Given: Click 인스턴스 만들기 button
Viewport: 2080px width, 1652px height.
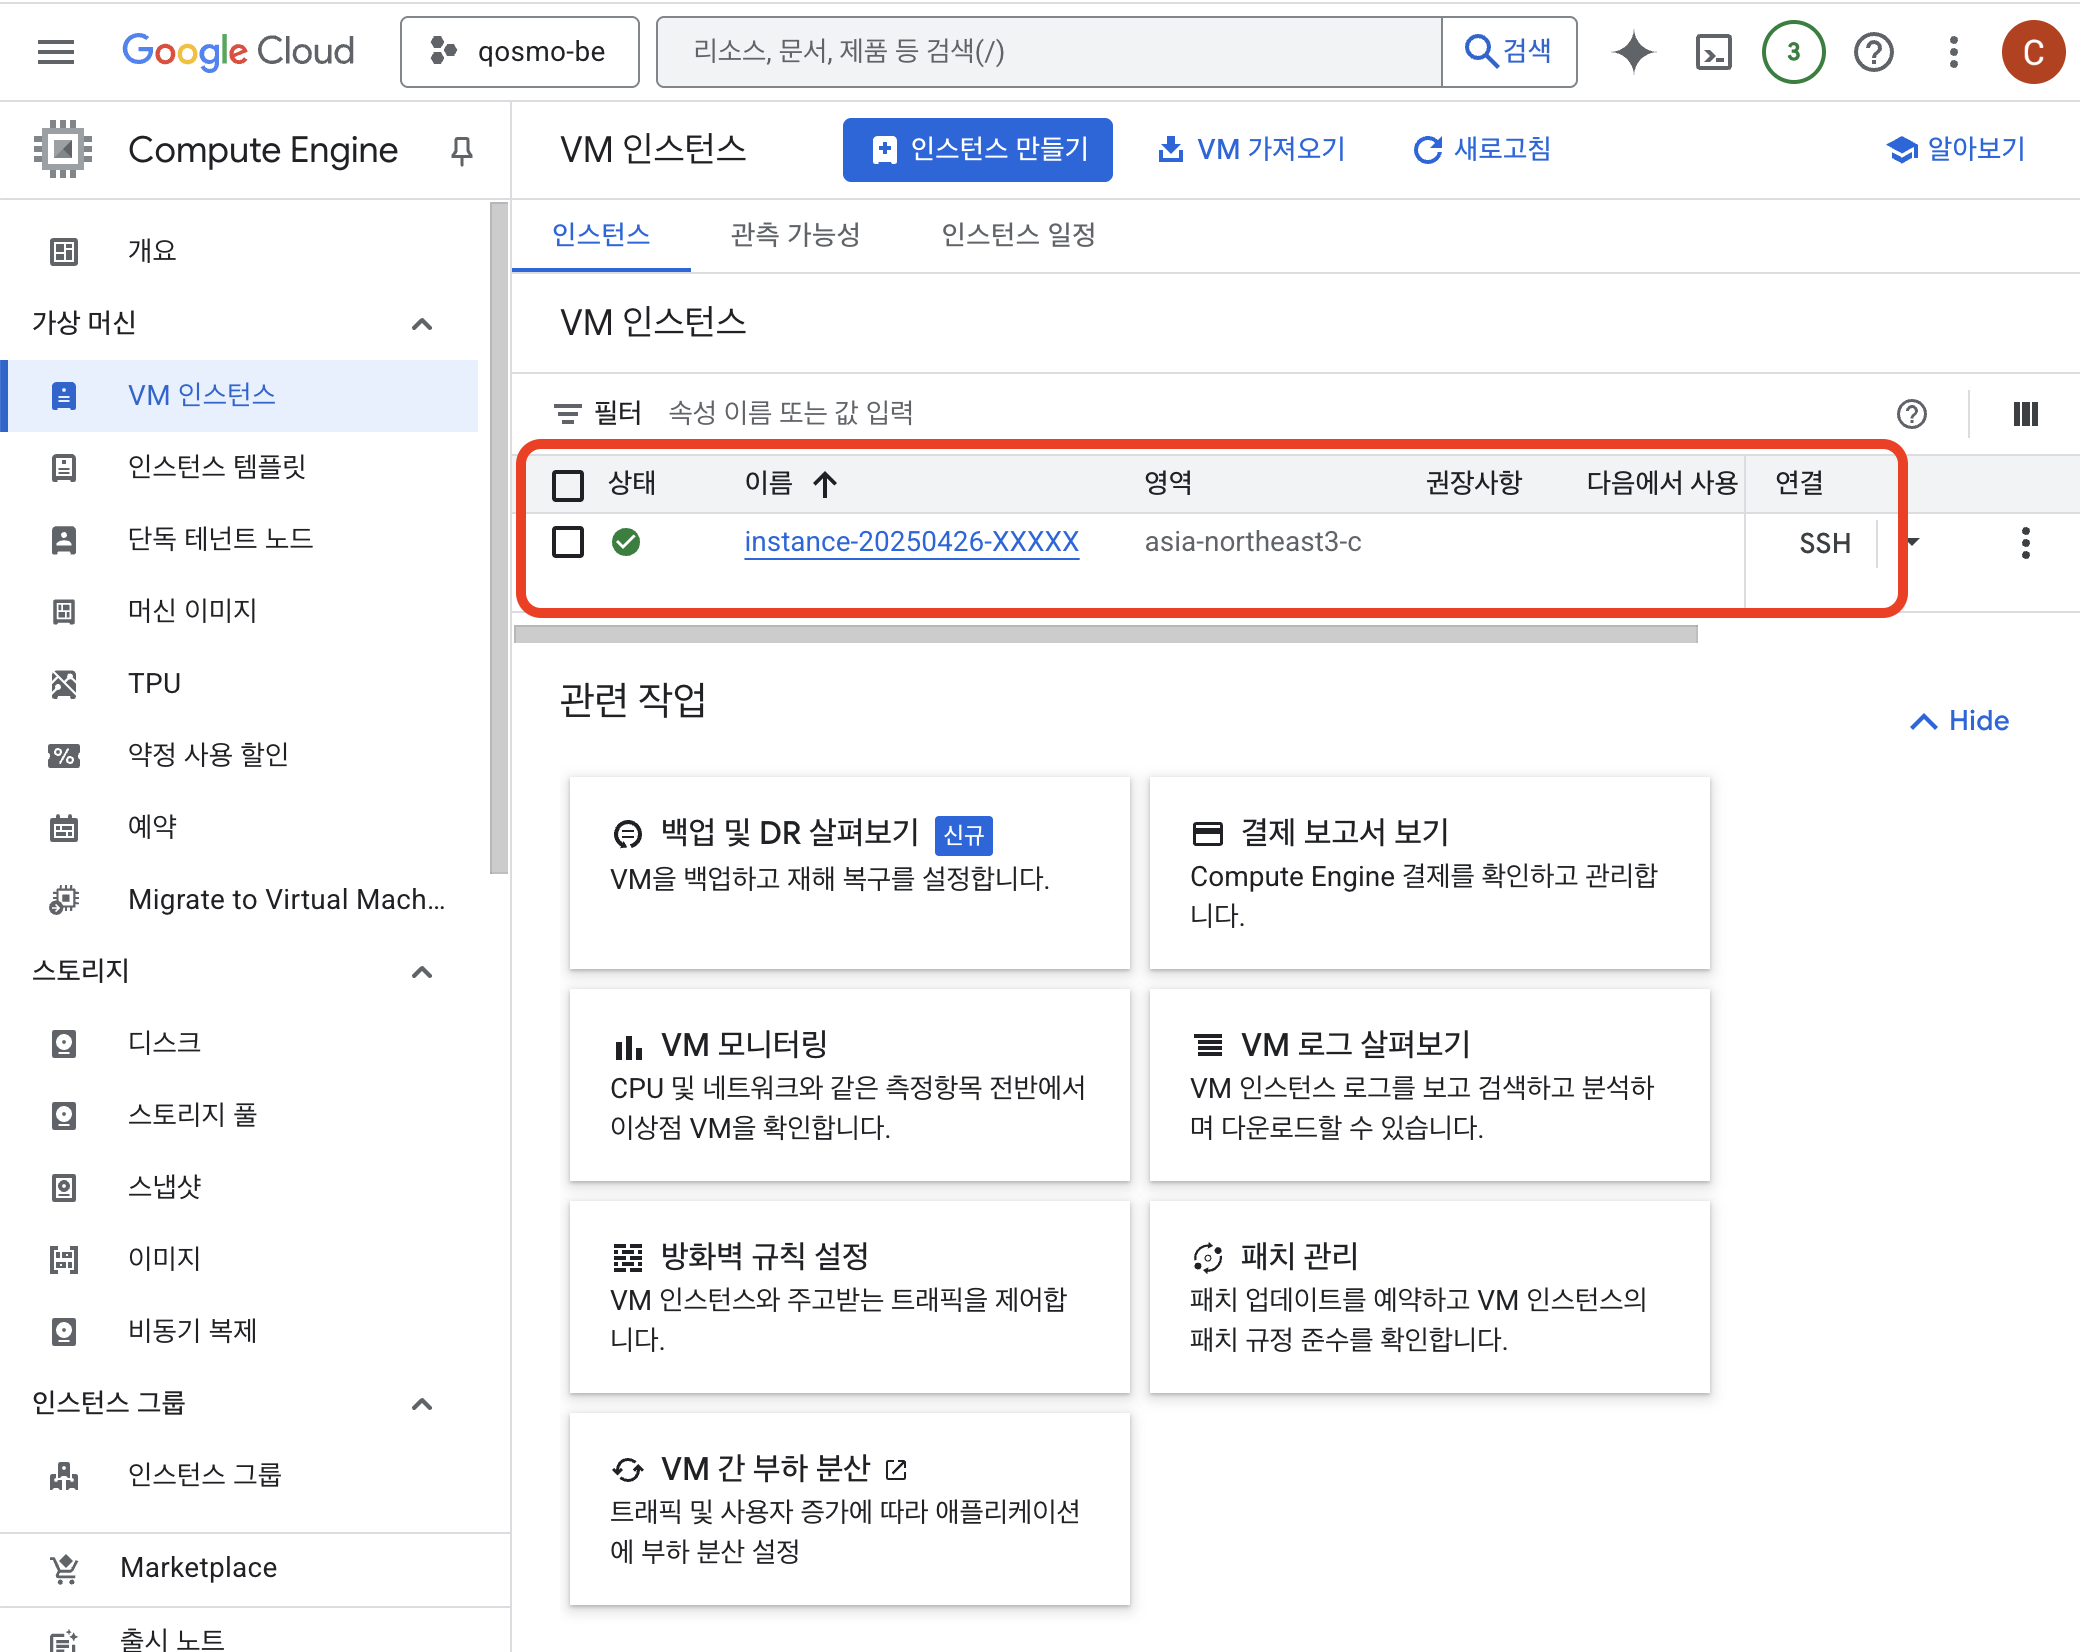Looking at the screenshot, I should pyautogui.click(x=978, y=150).
